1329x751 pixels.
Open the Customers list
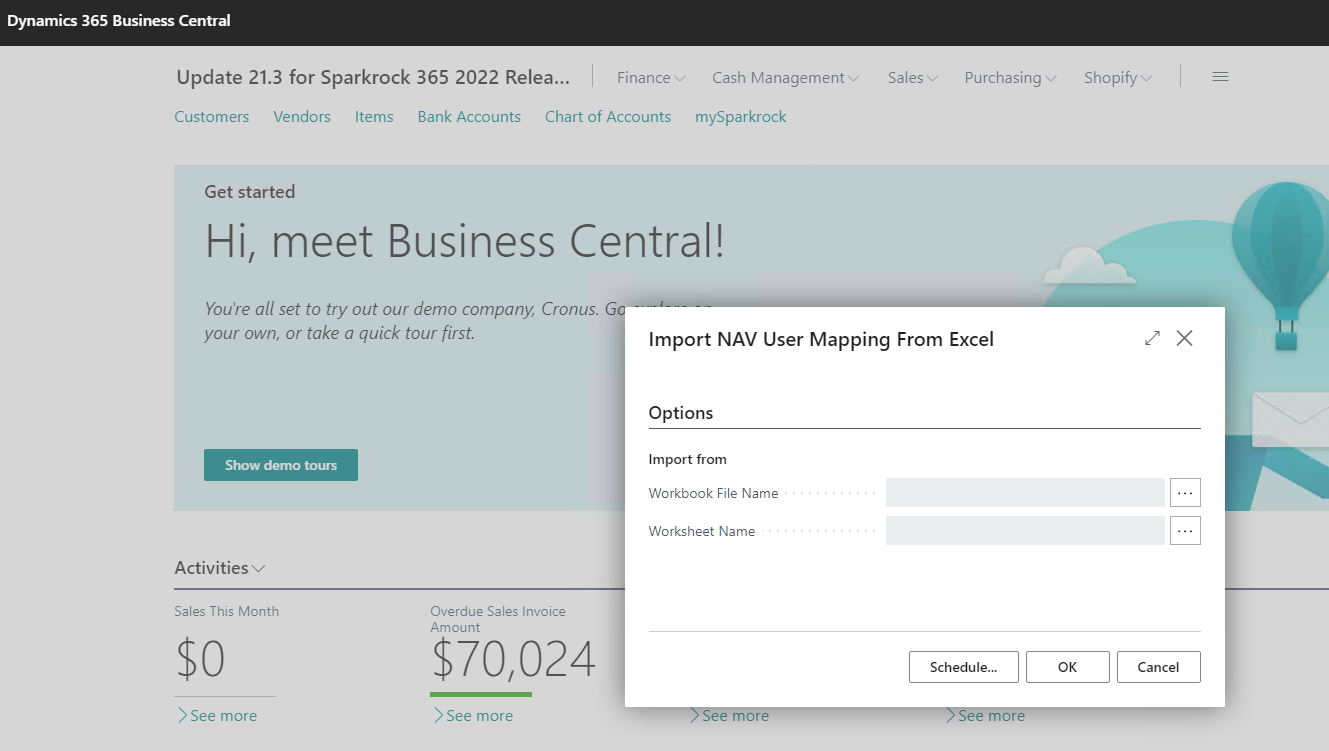211,116
